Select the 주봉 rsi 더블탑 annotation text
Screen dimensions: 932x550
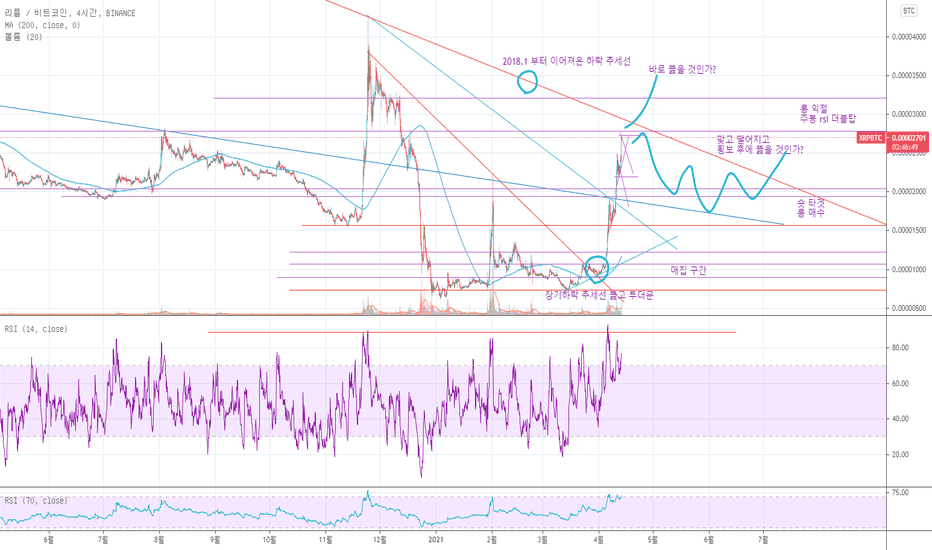pyautogui.click(x=827, y=118)
